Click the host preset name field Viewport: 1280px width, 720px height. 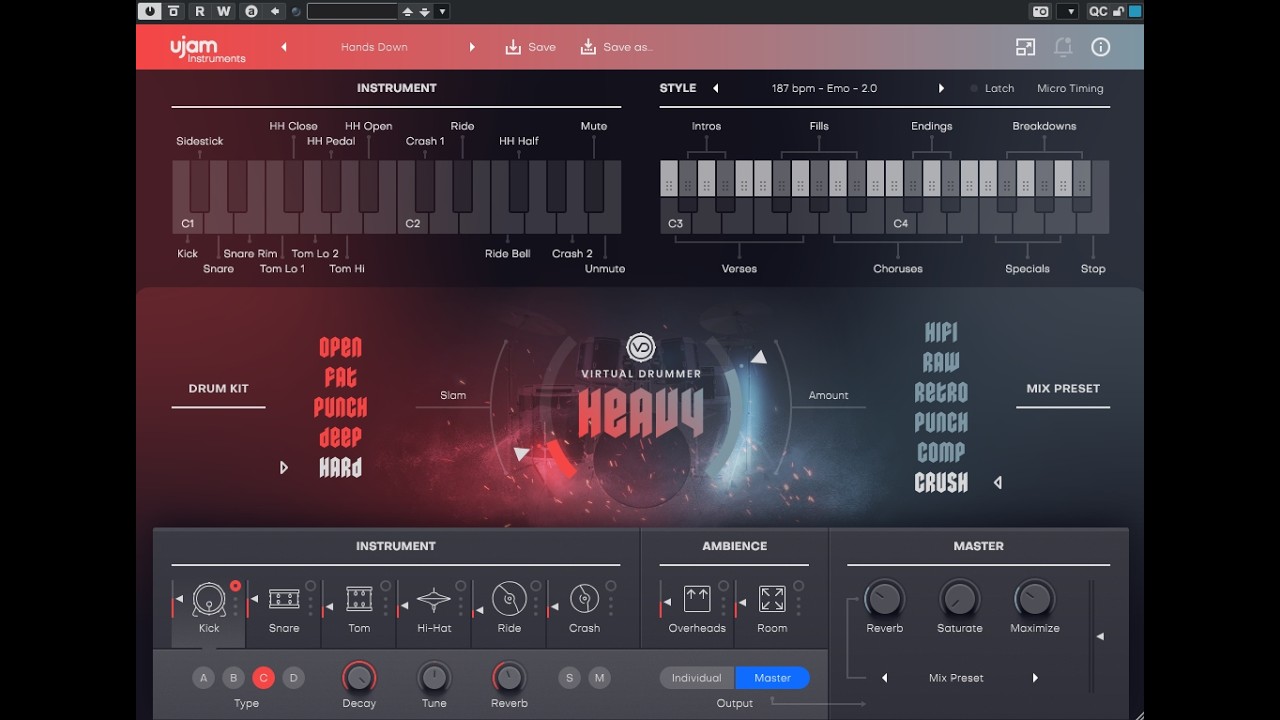[x=352, y=11]
